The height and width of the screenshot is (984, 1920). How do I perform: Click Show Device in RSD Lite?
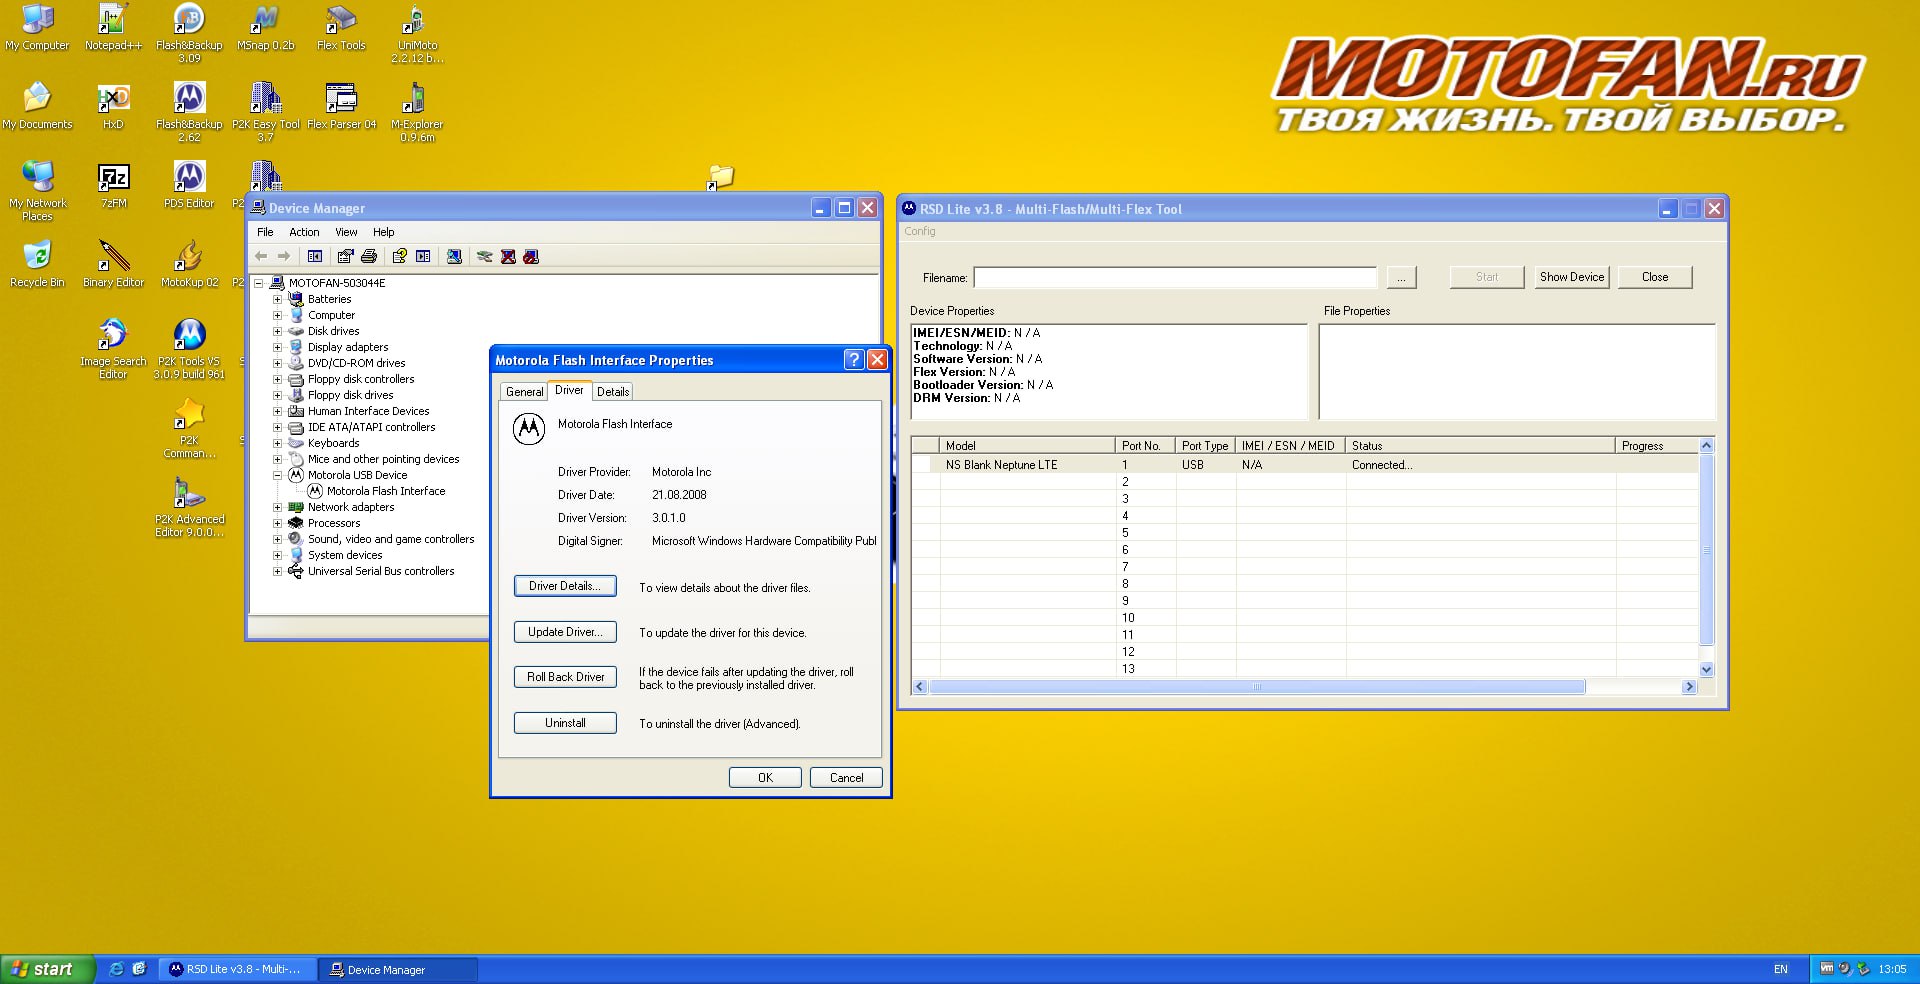click(x=1572, y=277)
